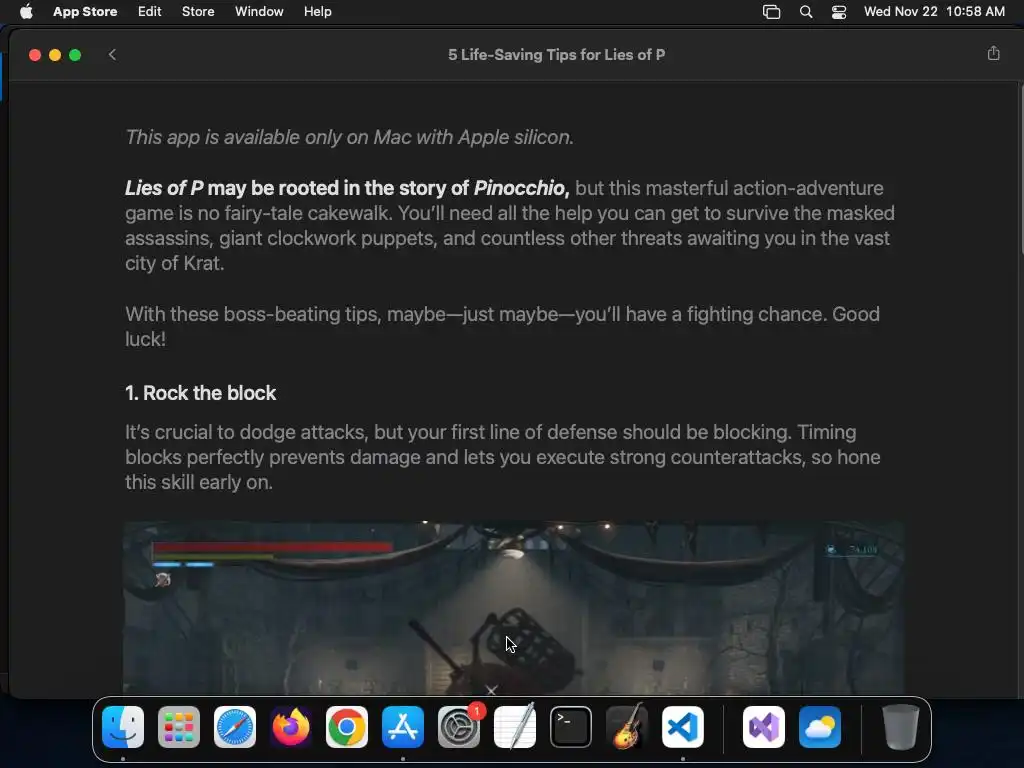Click the Share icon in the title bar

coord(993,54)
